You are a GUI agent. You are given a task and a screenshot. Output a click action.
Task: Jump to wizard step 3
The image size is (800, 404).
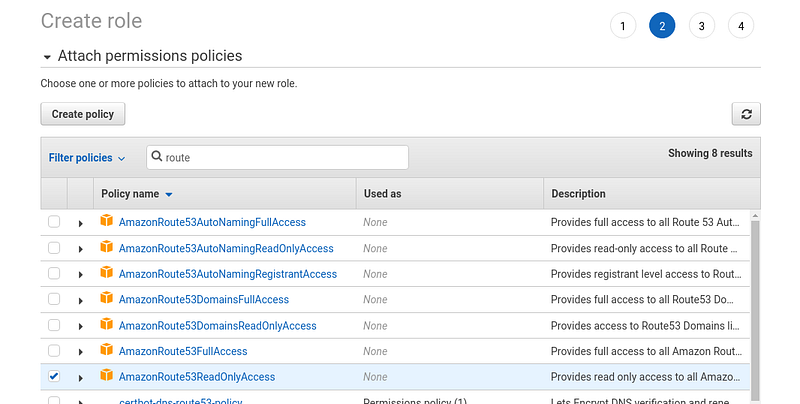[702, 26]
